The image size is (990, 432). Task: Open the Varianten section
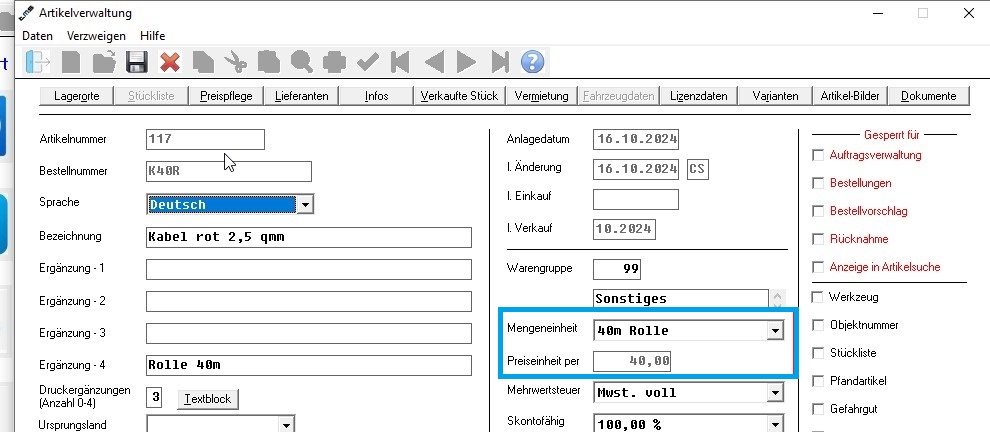pyautogui.click(x=775, y=96)
